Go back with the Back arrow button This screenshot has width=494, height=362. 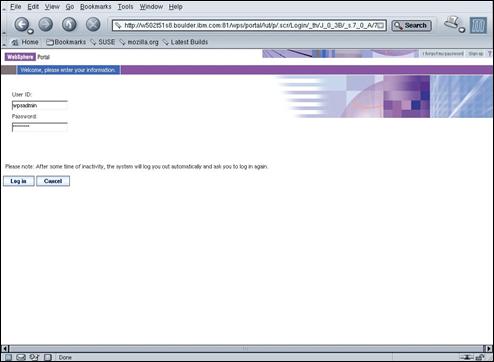pos(21,24)
